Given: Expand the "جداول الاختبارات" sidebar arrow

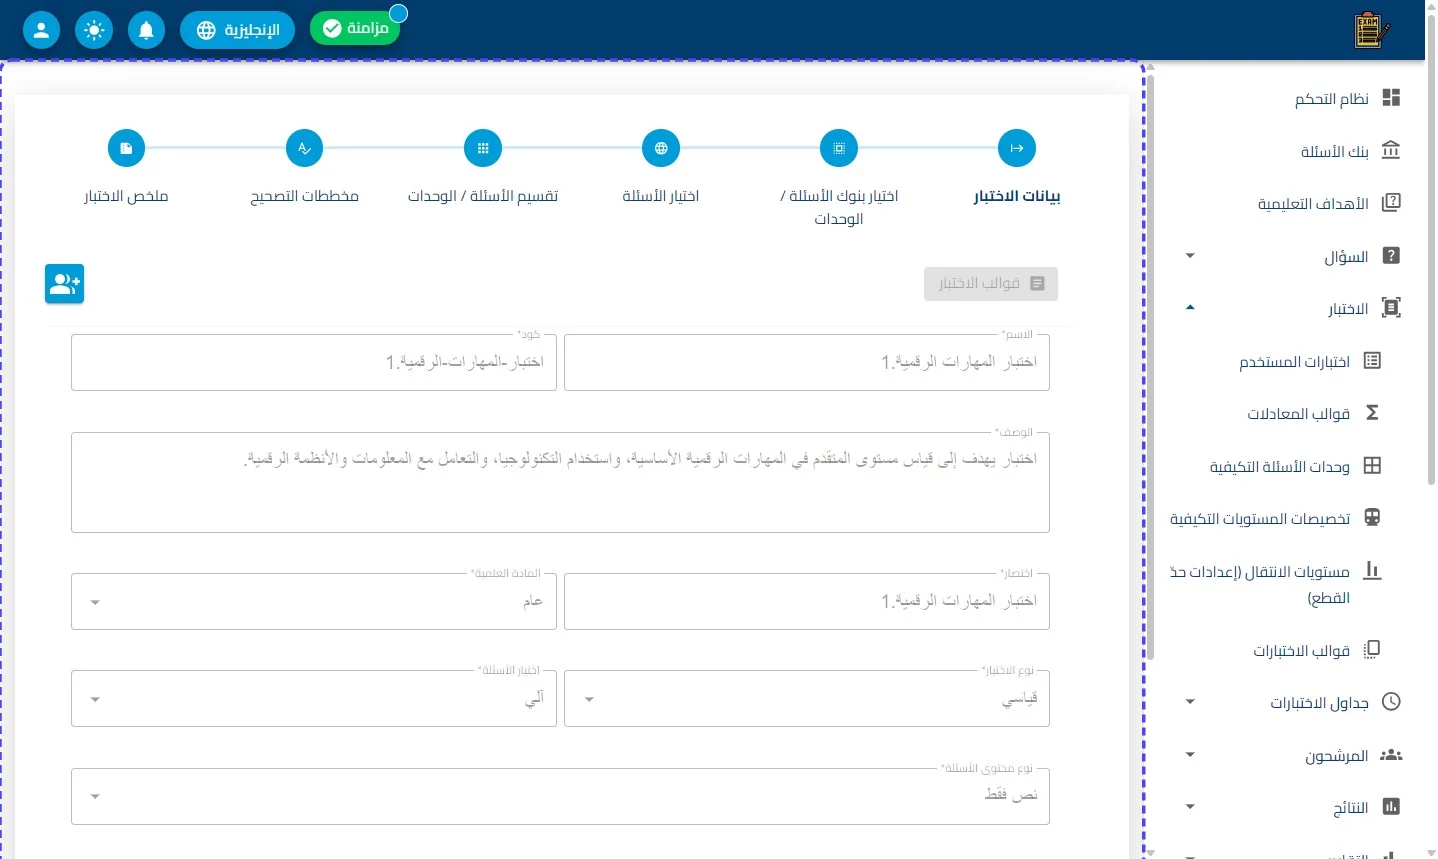Looking at the screenshot, I should coord(1190,702).
